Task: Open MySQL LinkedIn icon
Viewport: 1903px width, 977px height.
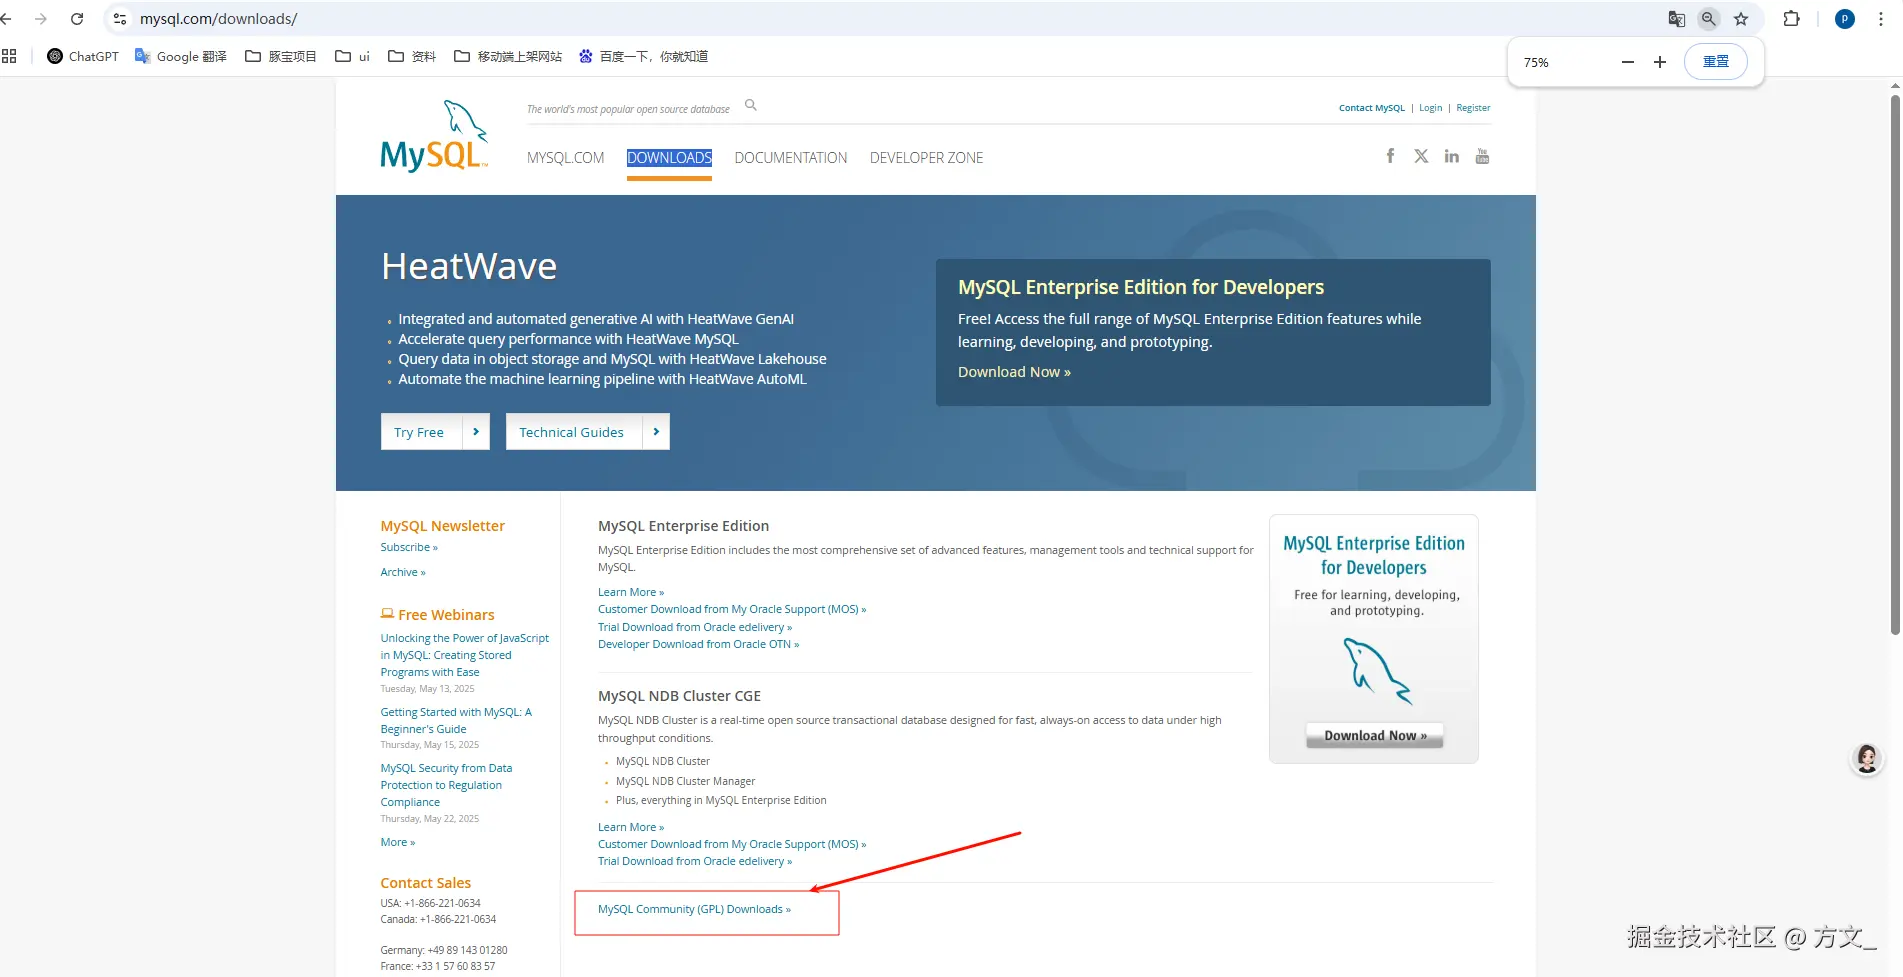Action: pos(1452,156)
